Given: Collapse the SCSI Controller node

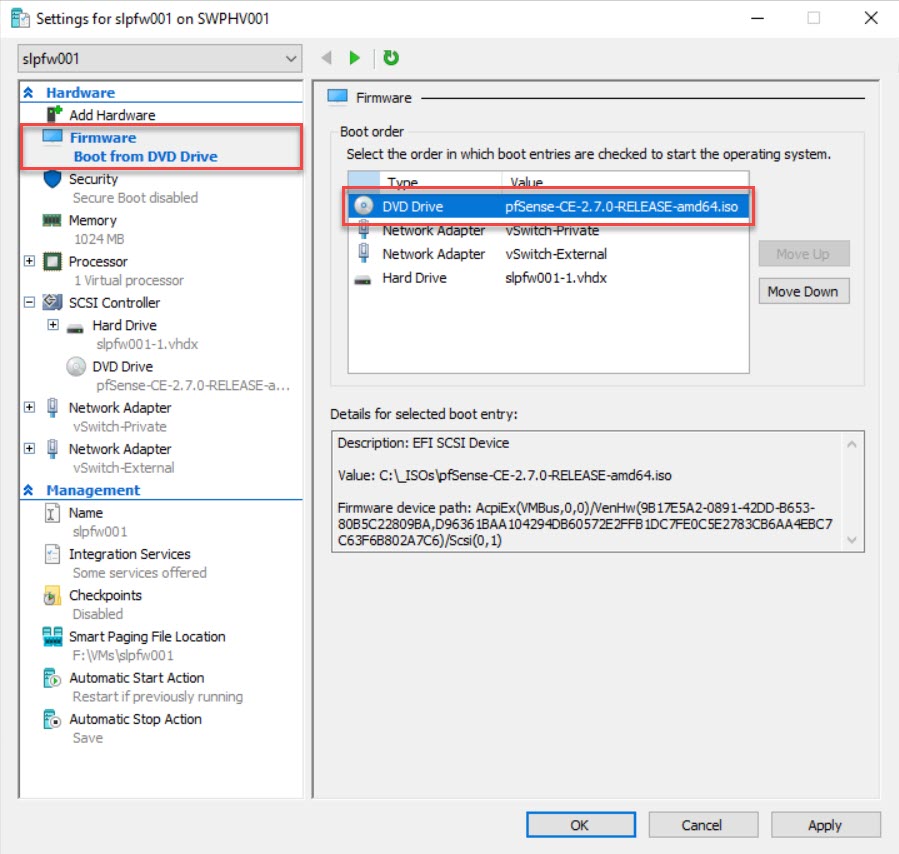Looking at the screenshot, I should coord(29,303).
